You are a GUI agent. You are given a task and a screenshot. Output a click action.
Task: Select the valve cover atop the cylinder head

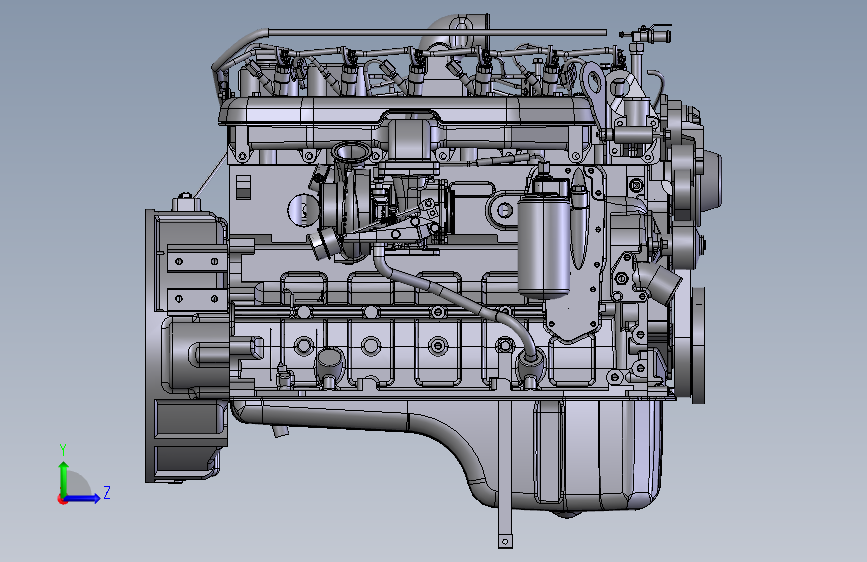point(406,111)
